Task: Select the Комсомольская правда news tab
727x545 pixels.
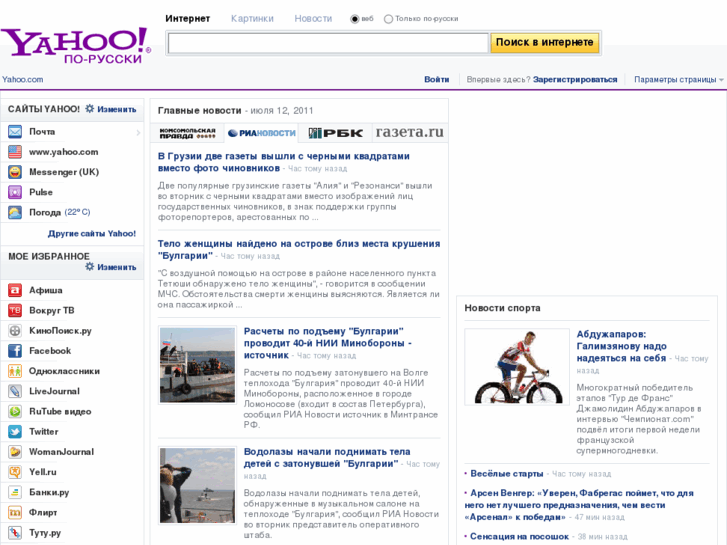Action: click(187, 133)
